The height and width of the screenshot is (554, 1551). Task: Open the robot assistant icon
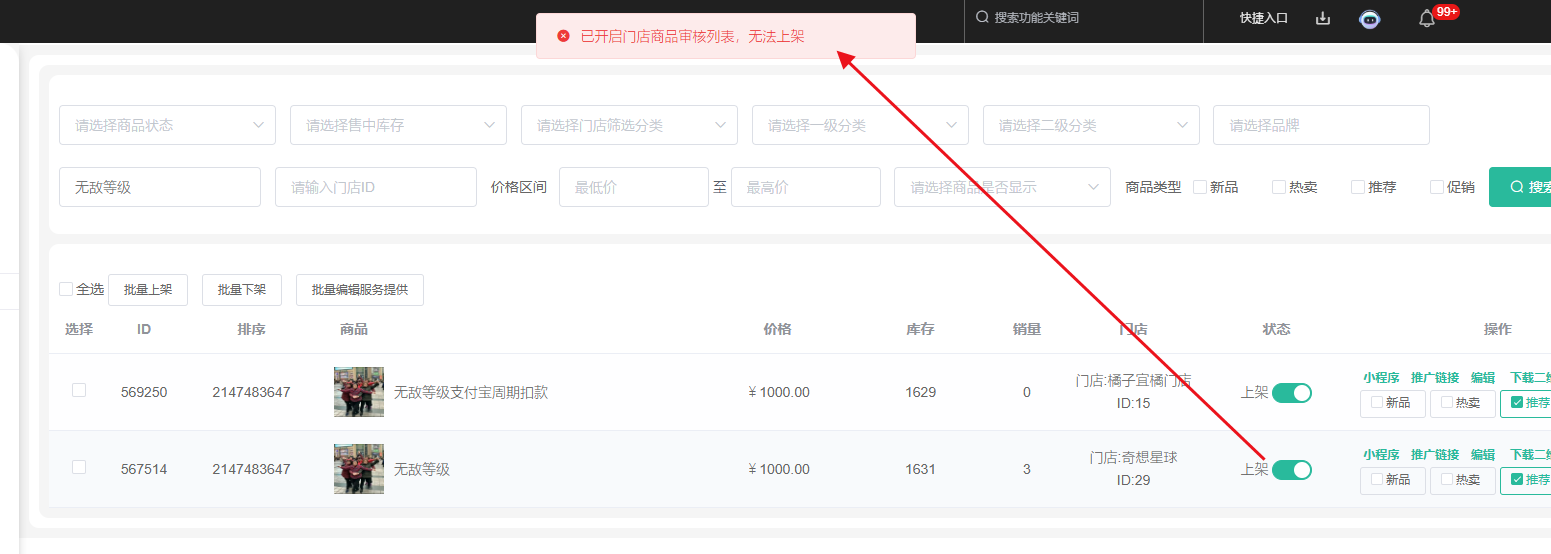point(1370,18)
